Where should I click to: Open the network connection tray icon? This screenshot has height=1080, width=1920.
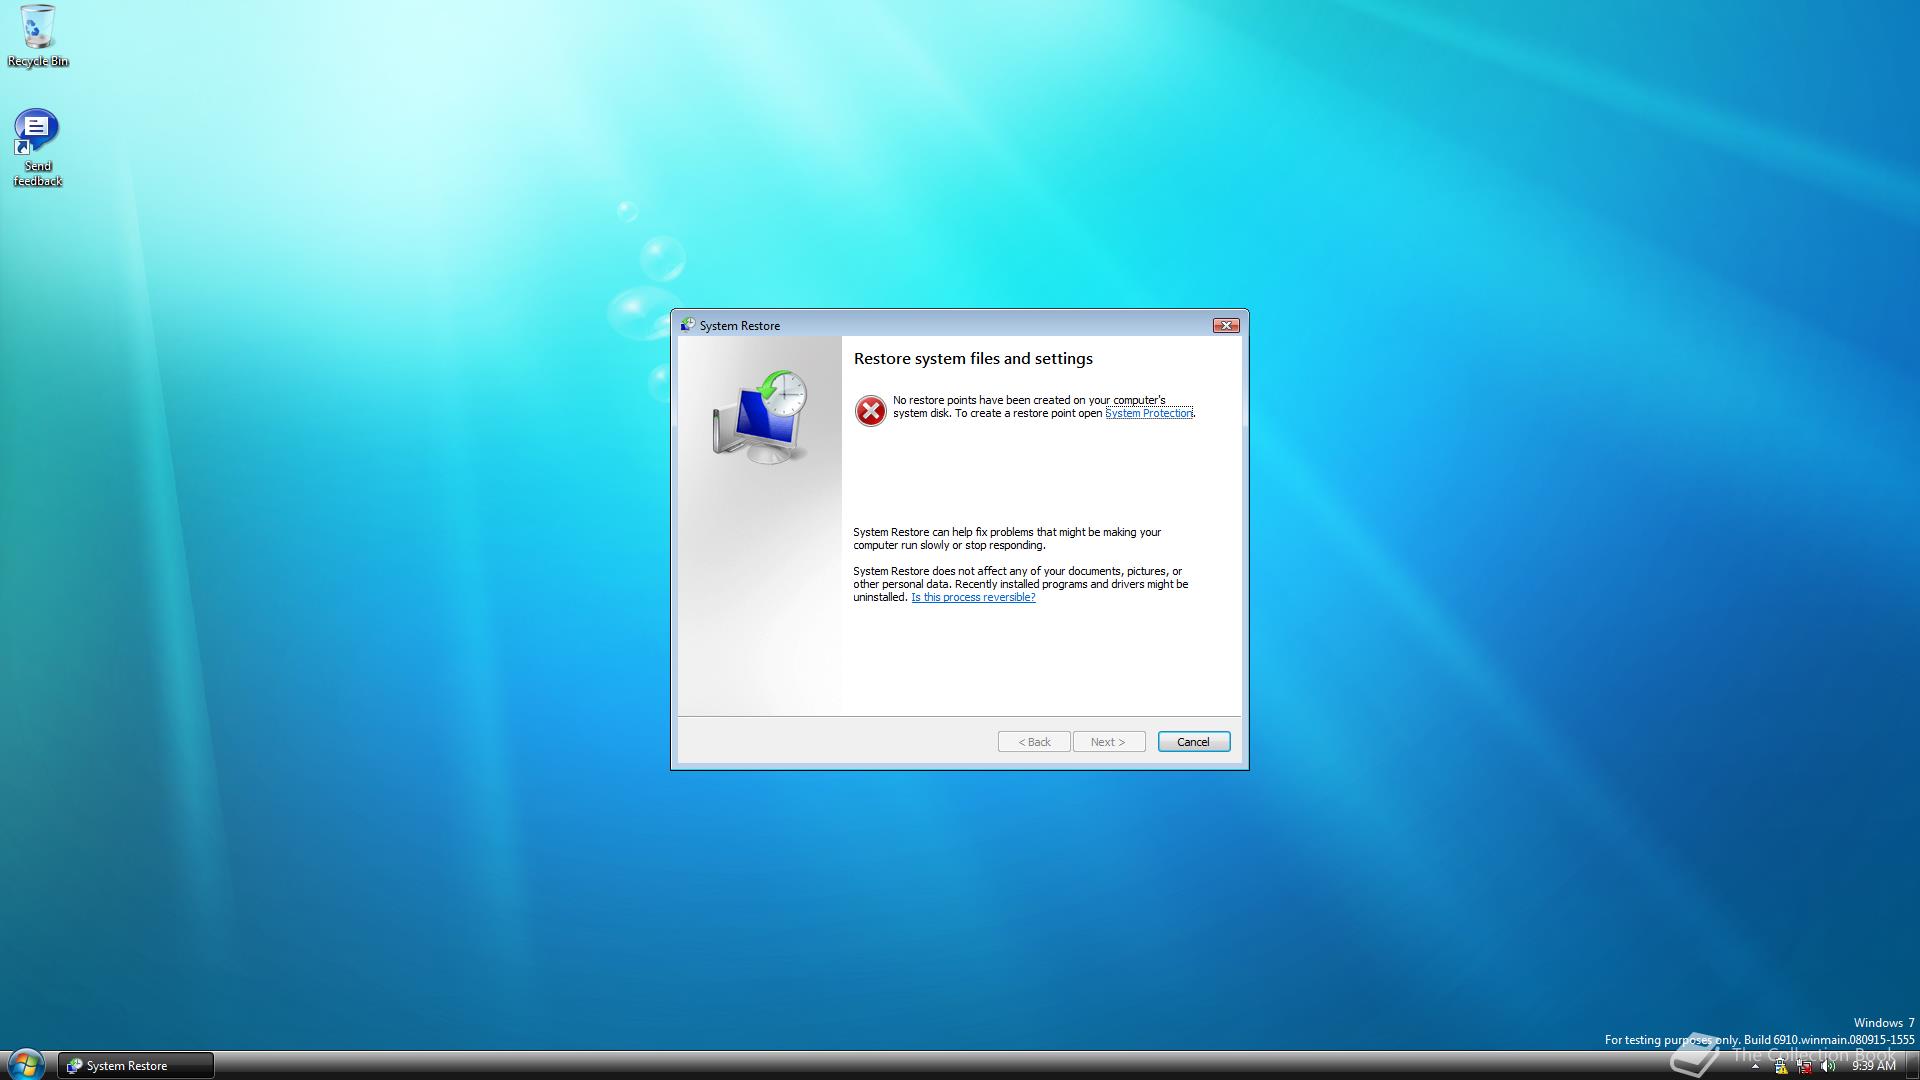click(1805, 1066)
